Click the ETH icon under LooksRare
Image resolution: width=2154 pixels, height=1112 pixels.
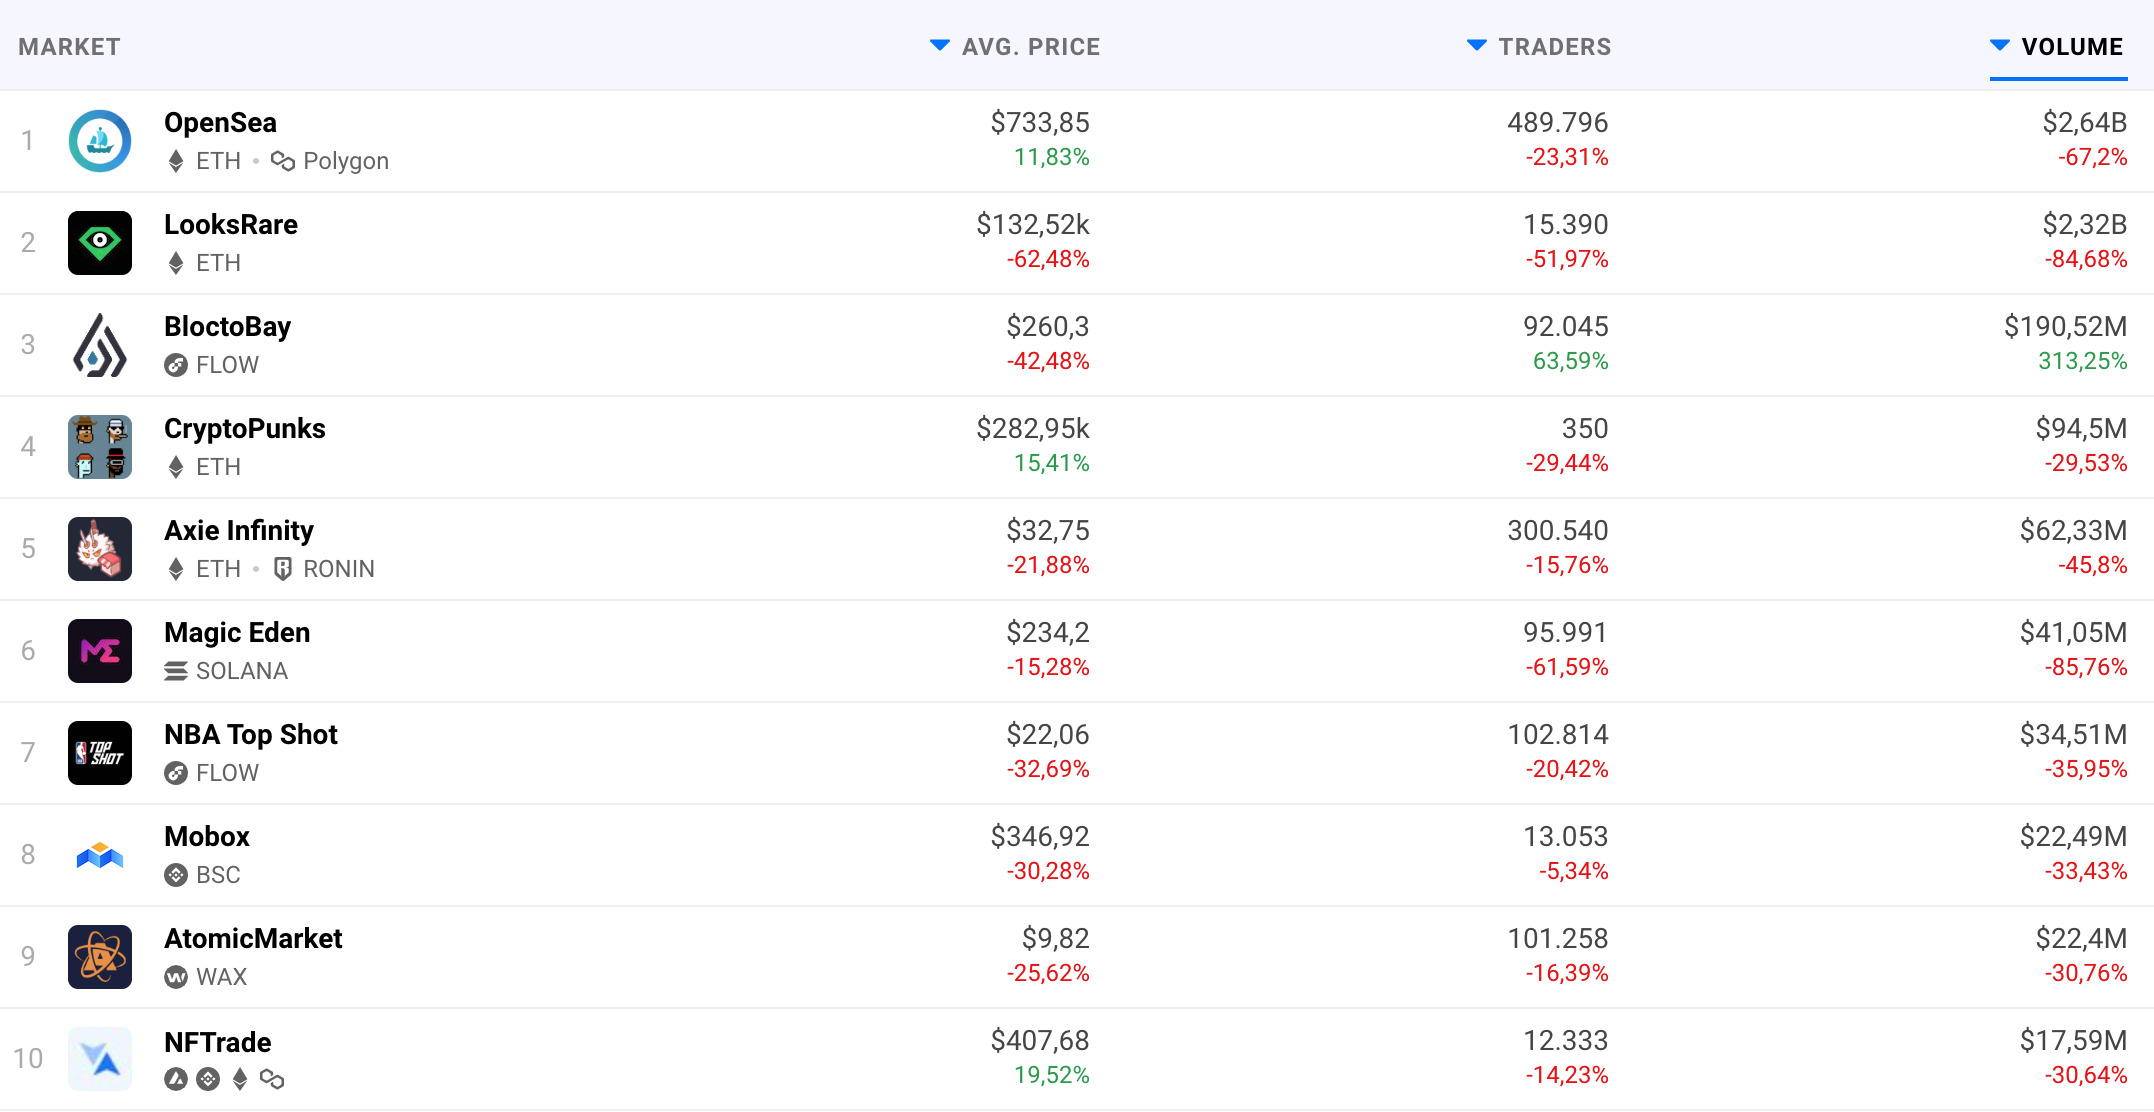(176, 263)
